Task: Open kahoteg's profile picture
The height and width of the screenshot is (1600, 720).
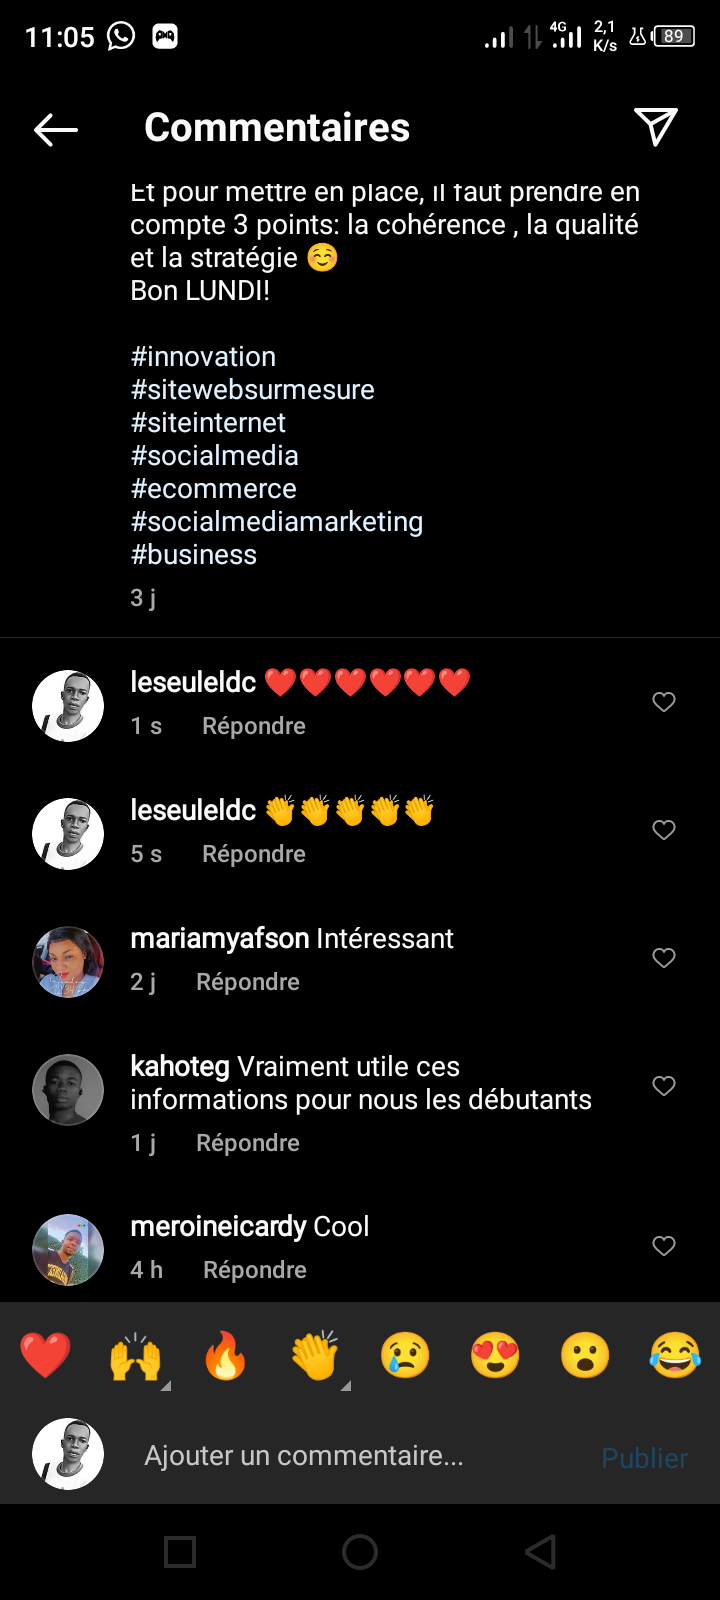Action: tap(68, 1090)
